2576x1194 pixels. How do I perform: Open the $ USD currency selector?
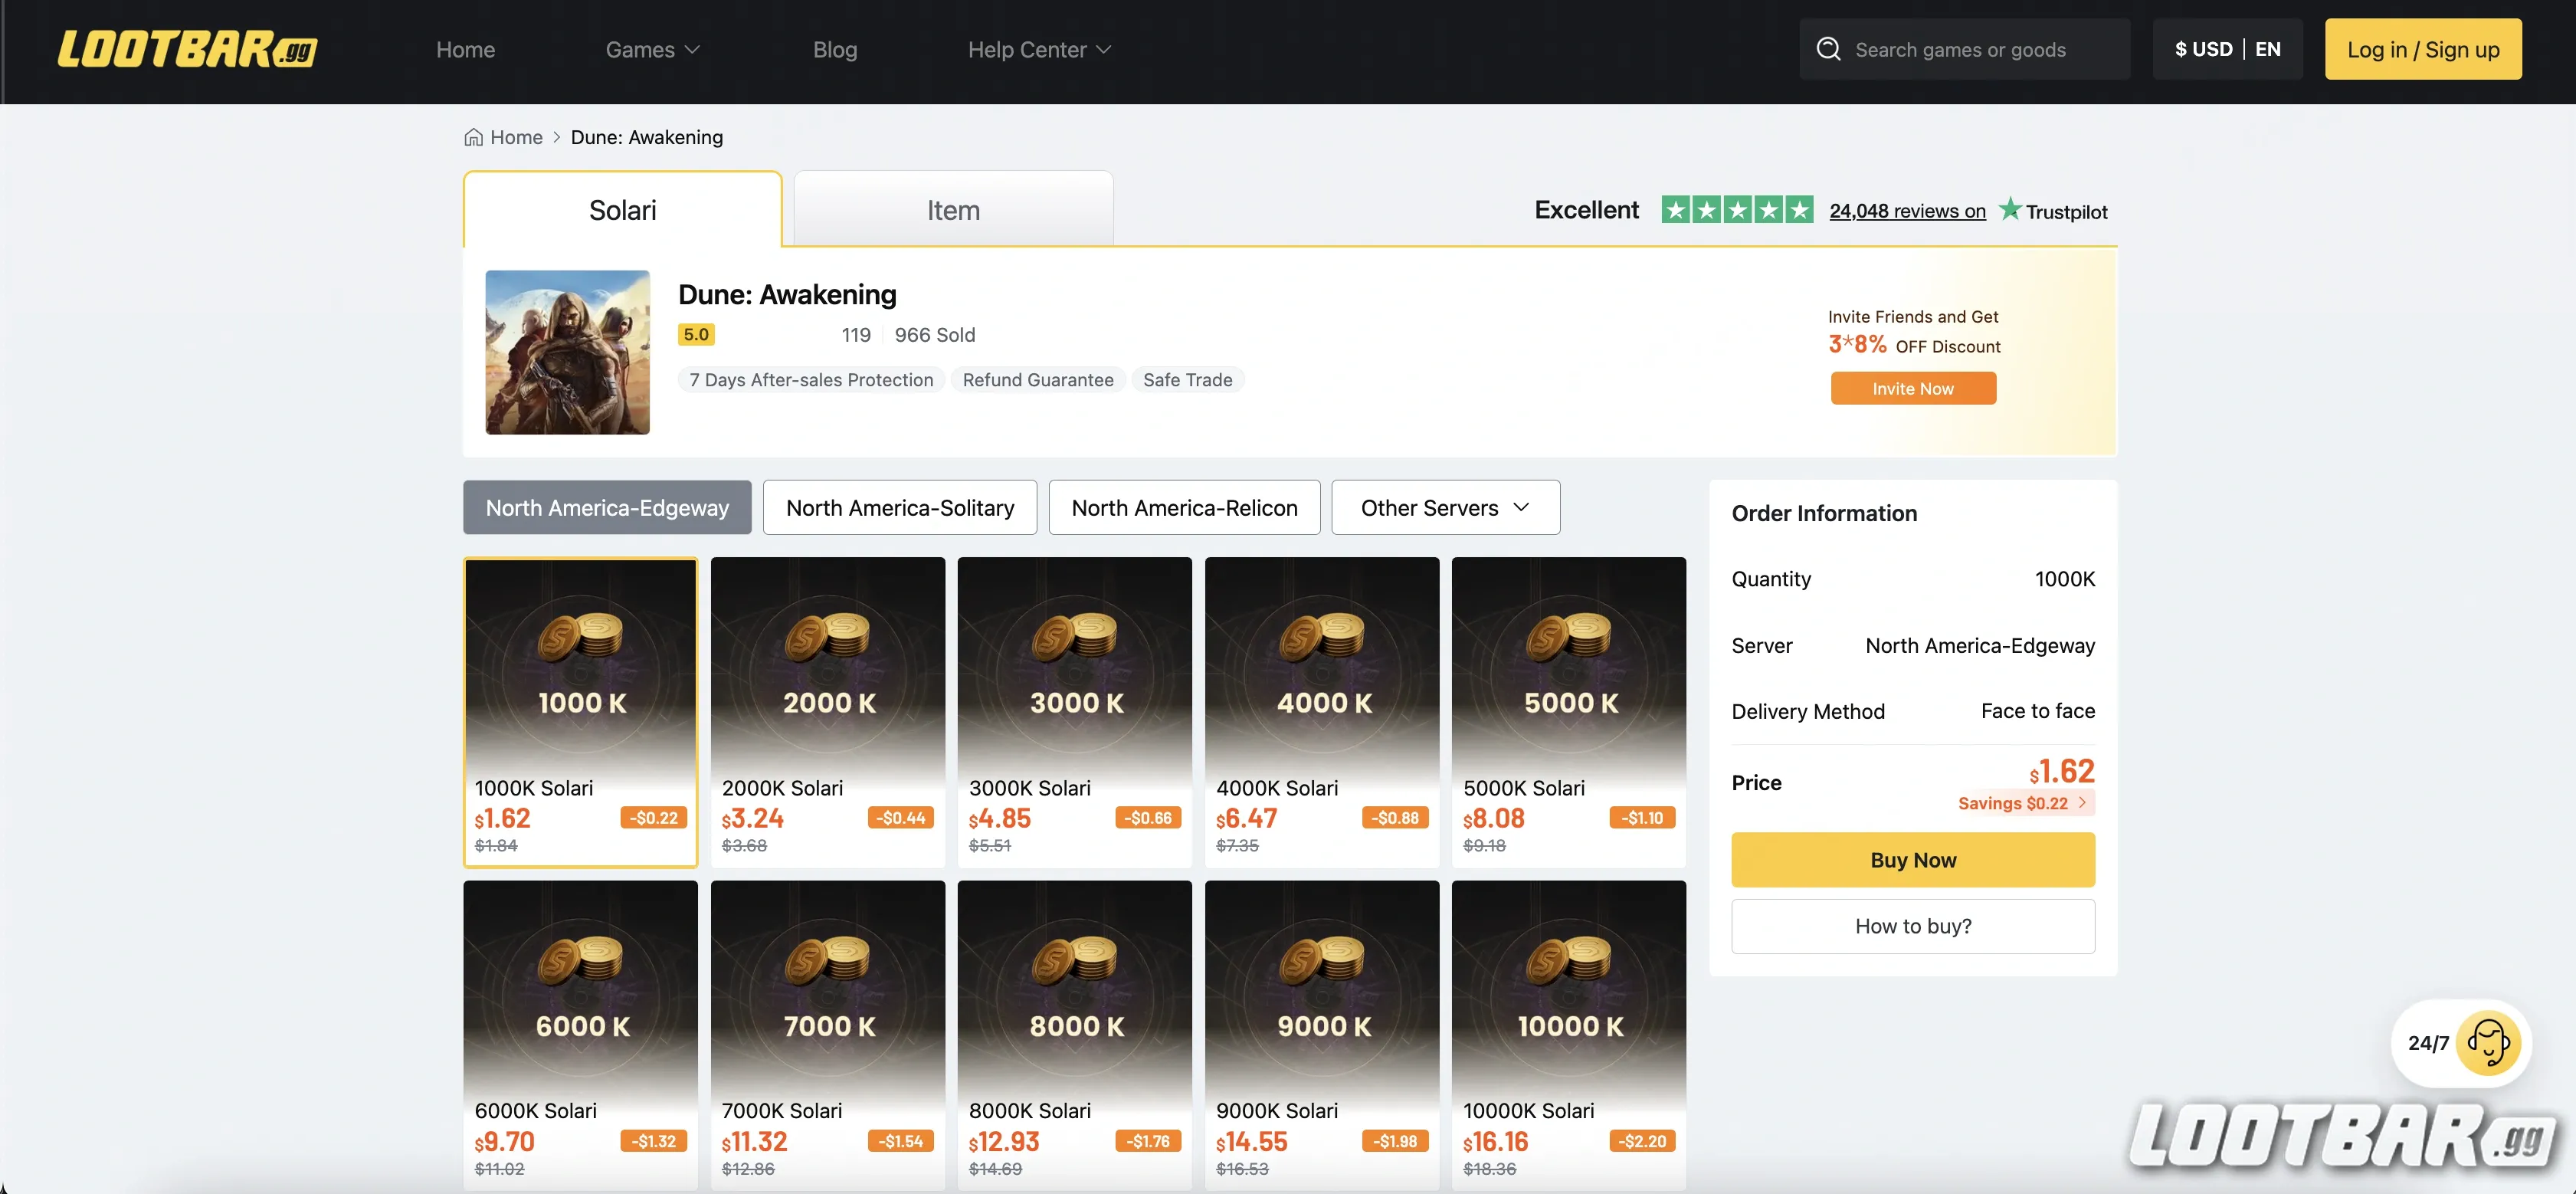pos(2204,48)
